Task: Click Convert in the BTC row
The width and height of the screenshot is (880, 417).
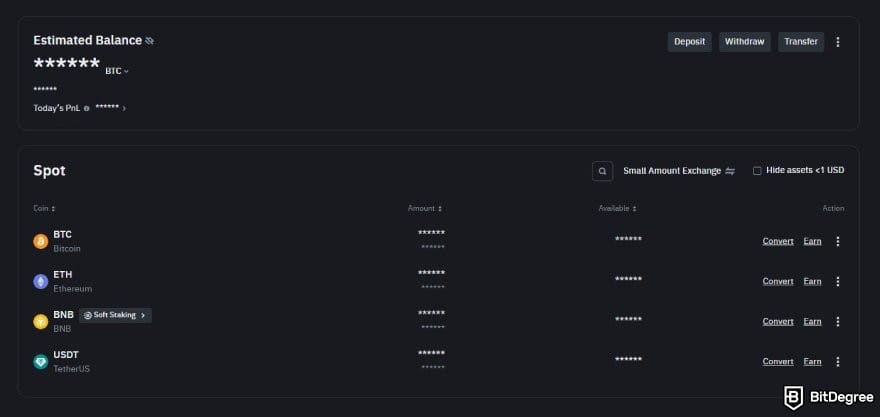Action: [778, 241]
